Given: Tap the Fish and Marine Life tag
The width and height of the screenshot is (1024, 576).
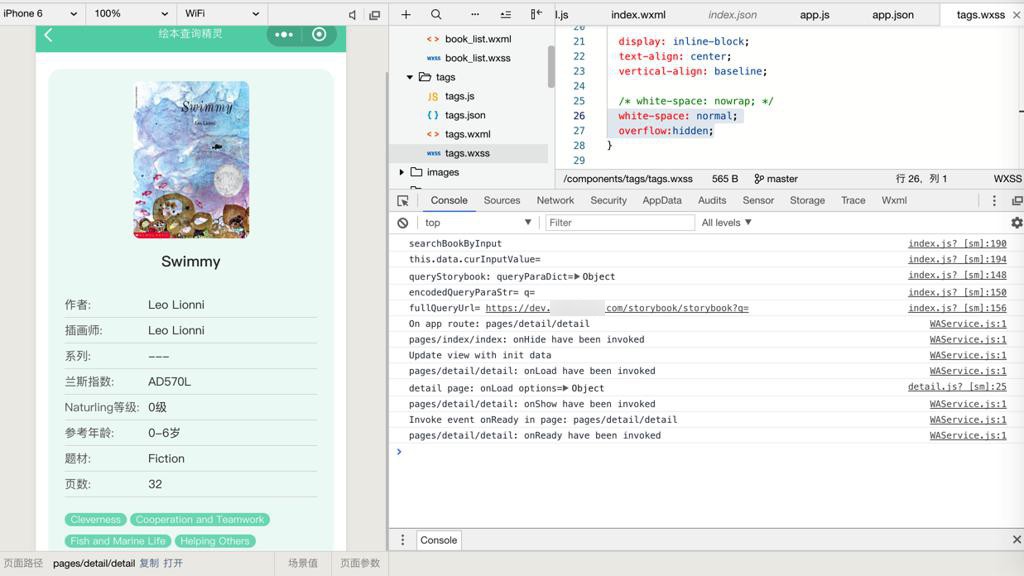Looking at the screenshot, I should pos(118,541).
